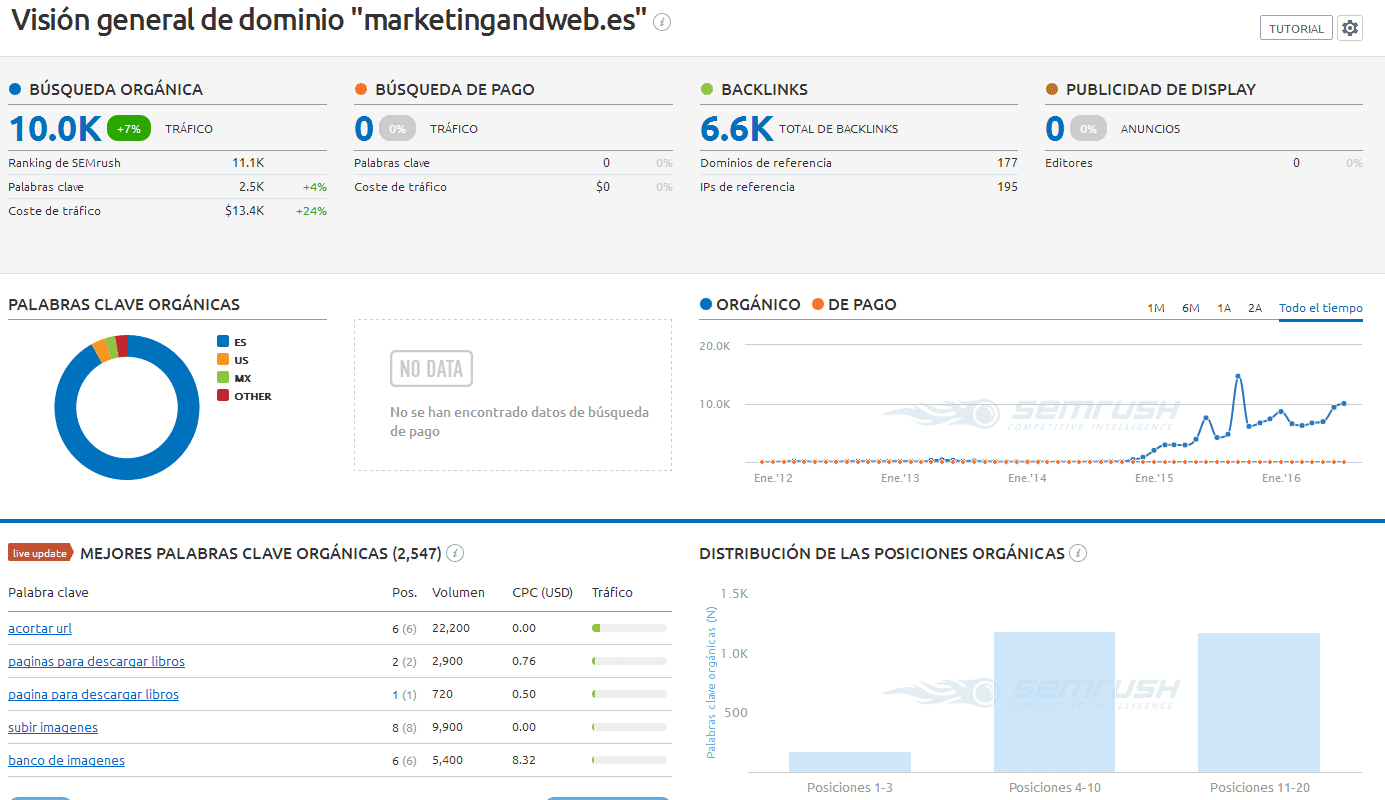Select the 1A time range
1385x800 pixels.
click(x=1224, y=308)
